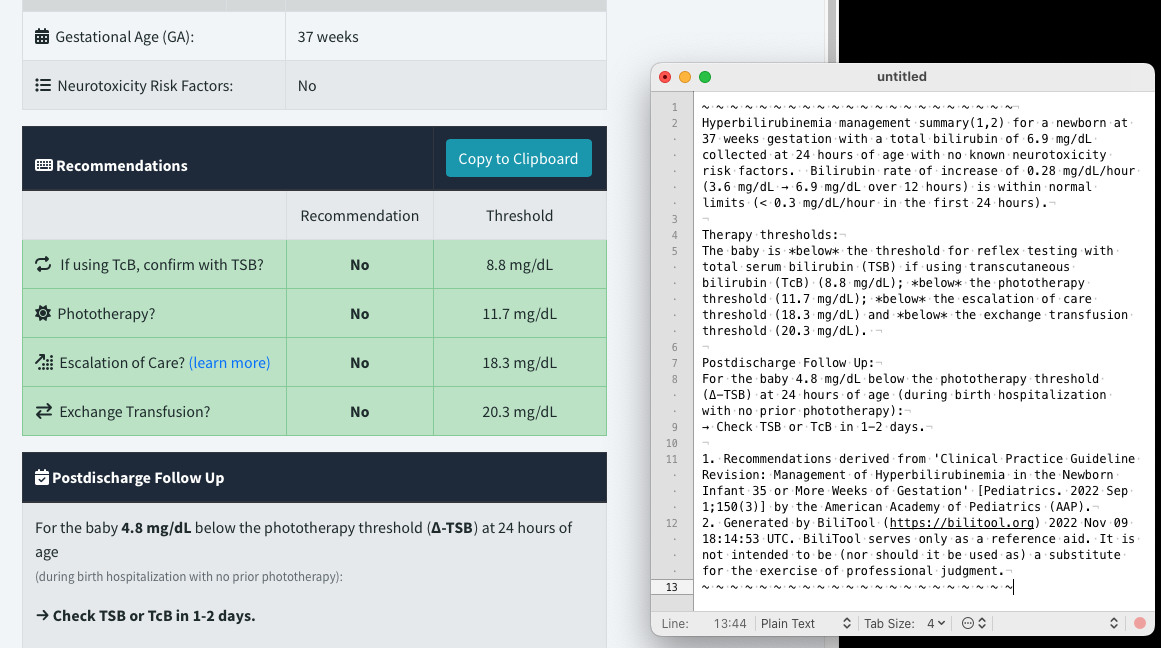Screen dimensions: 1161x648
Task: Click the bilitool.org URL in the editor
Action: (x=964, y=523)
